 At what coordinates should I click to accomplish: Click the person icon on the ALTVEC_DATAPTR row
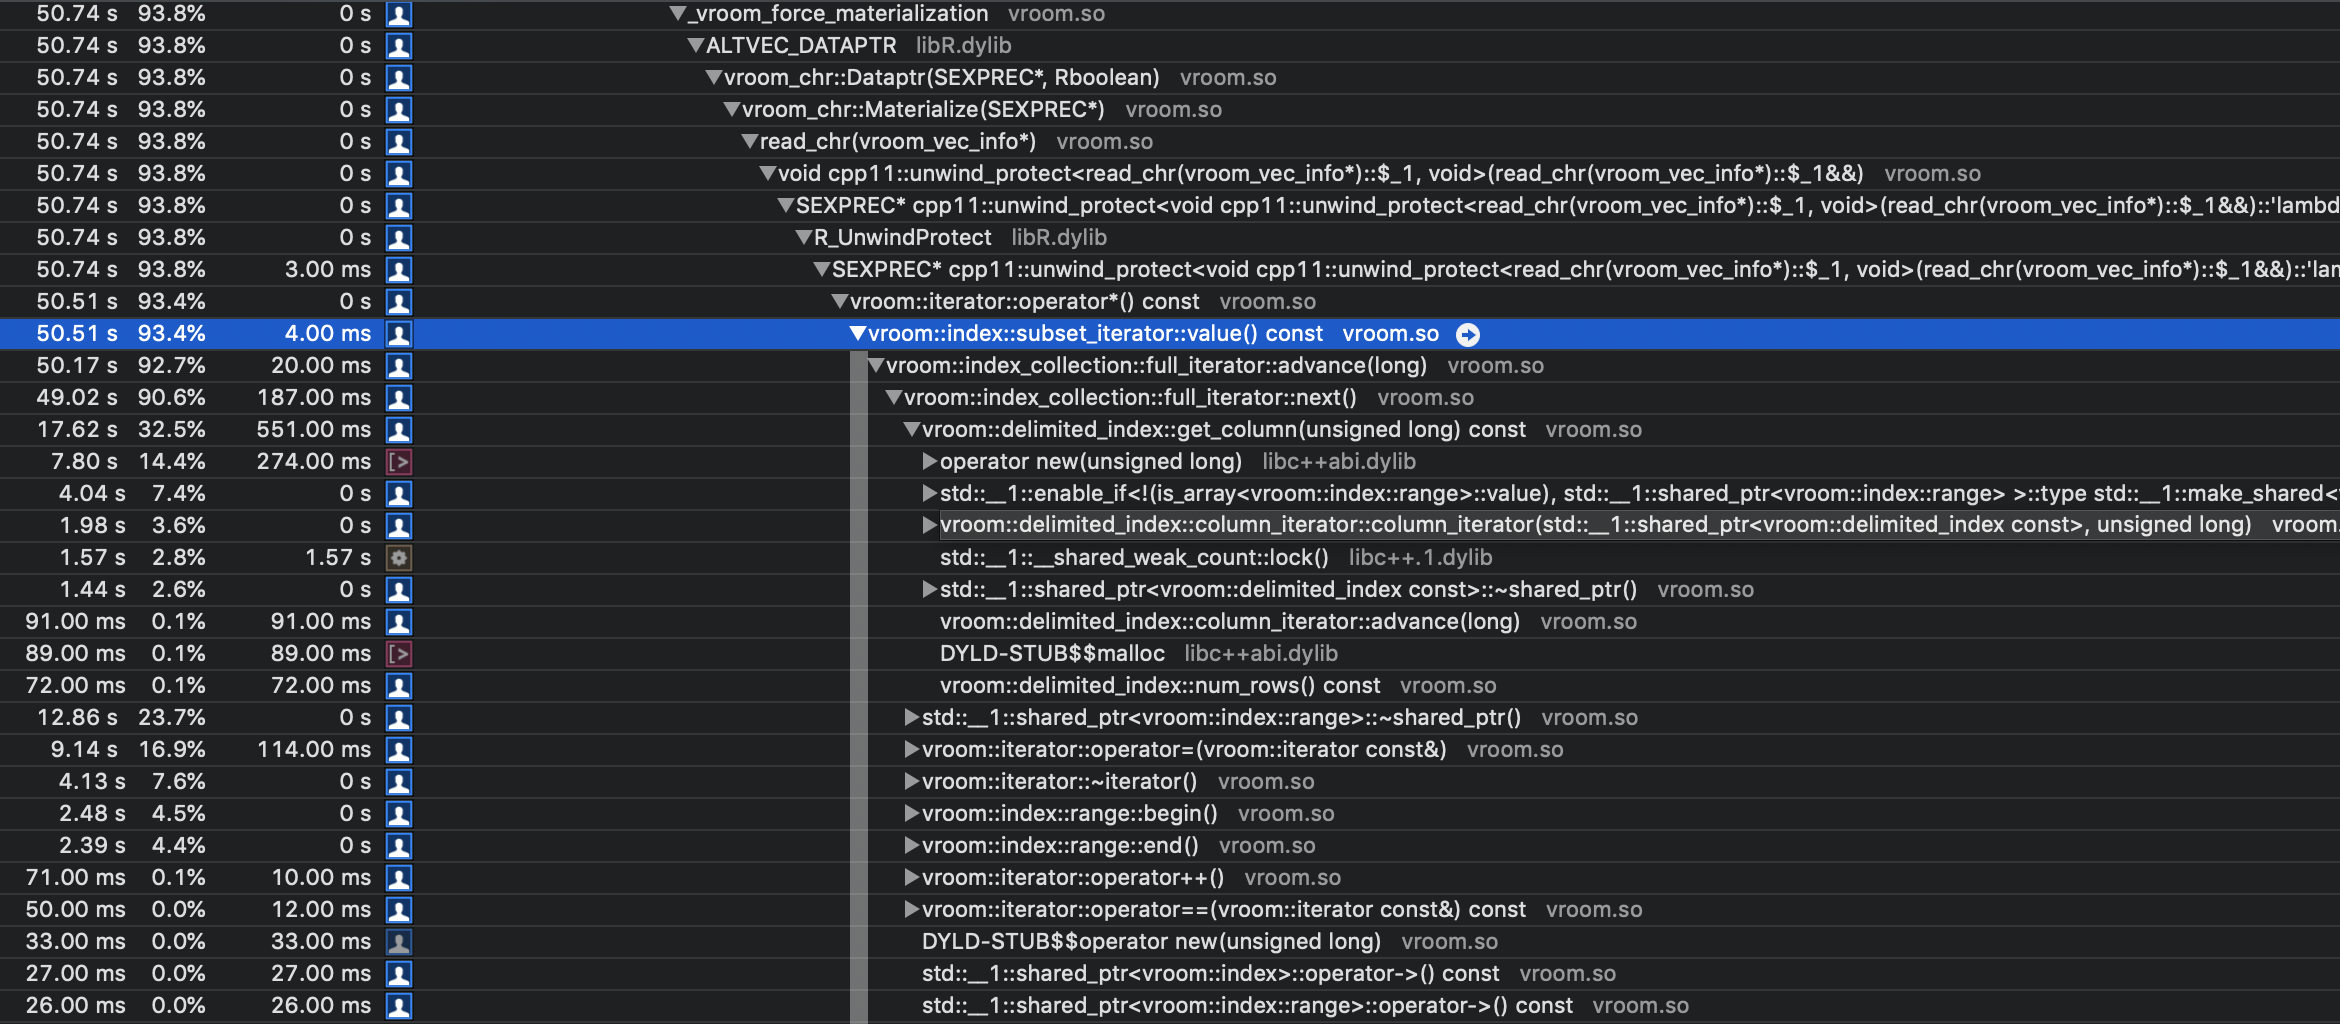pyautogui.click(x=399, y=45)
